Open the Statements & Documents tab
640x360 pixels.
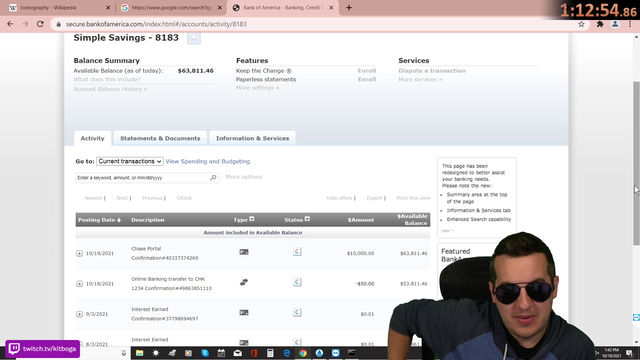click(x=160, y=138)
